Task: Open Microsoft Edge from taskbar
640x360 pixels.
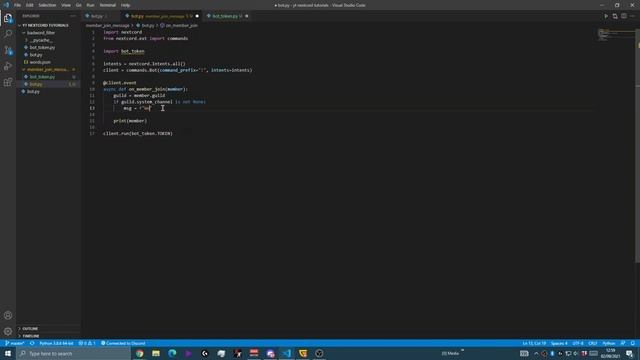Action: click(172, 353)
